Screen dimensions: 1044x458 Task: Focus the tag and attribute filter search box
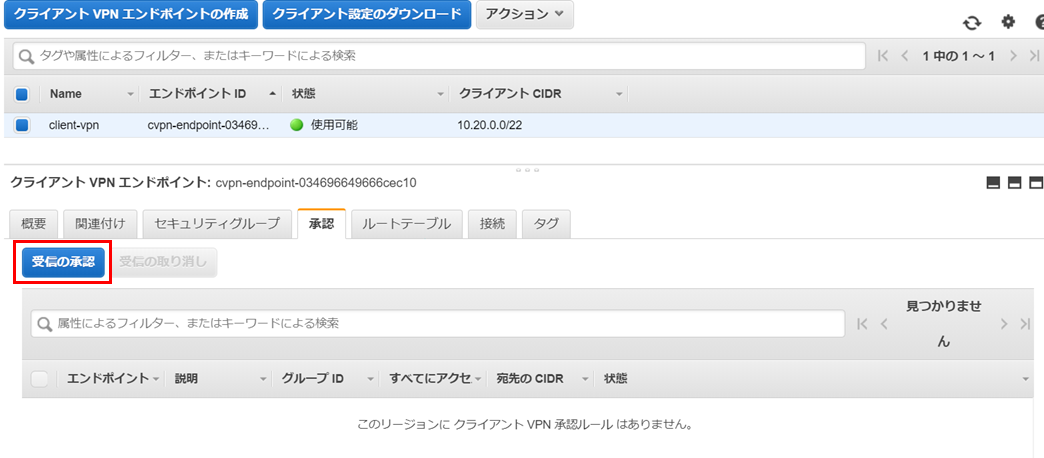pos(439,56)
